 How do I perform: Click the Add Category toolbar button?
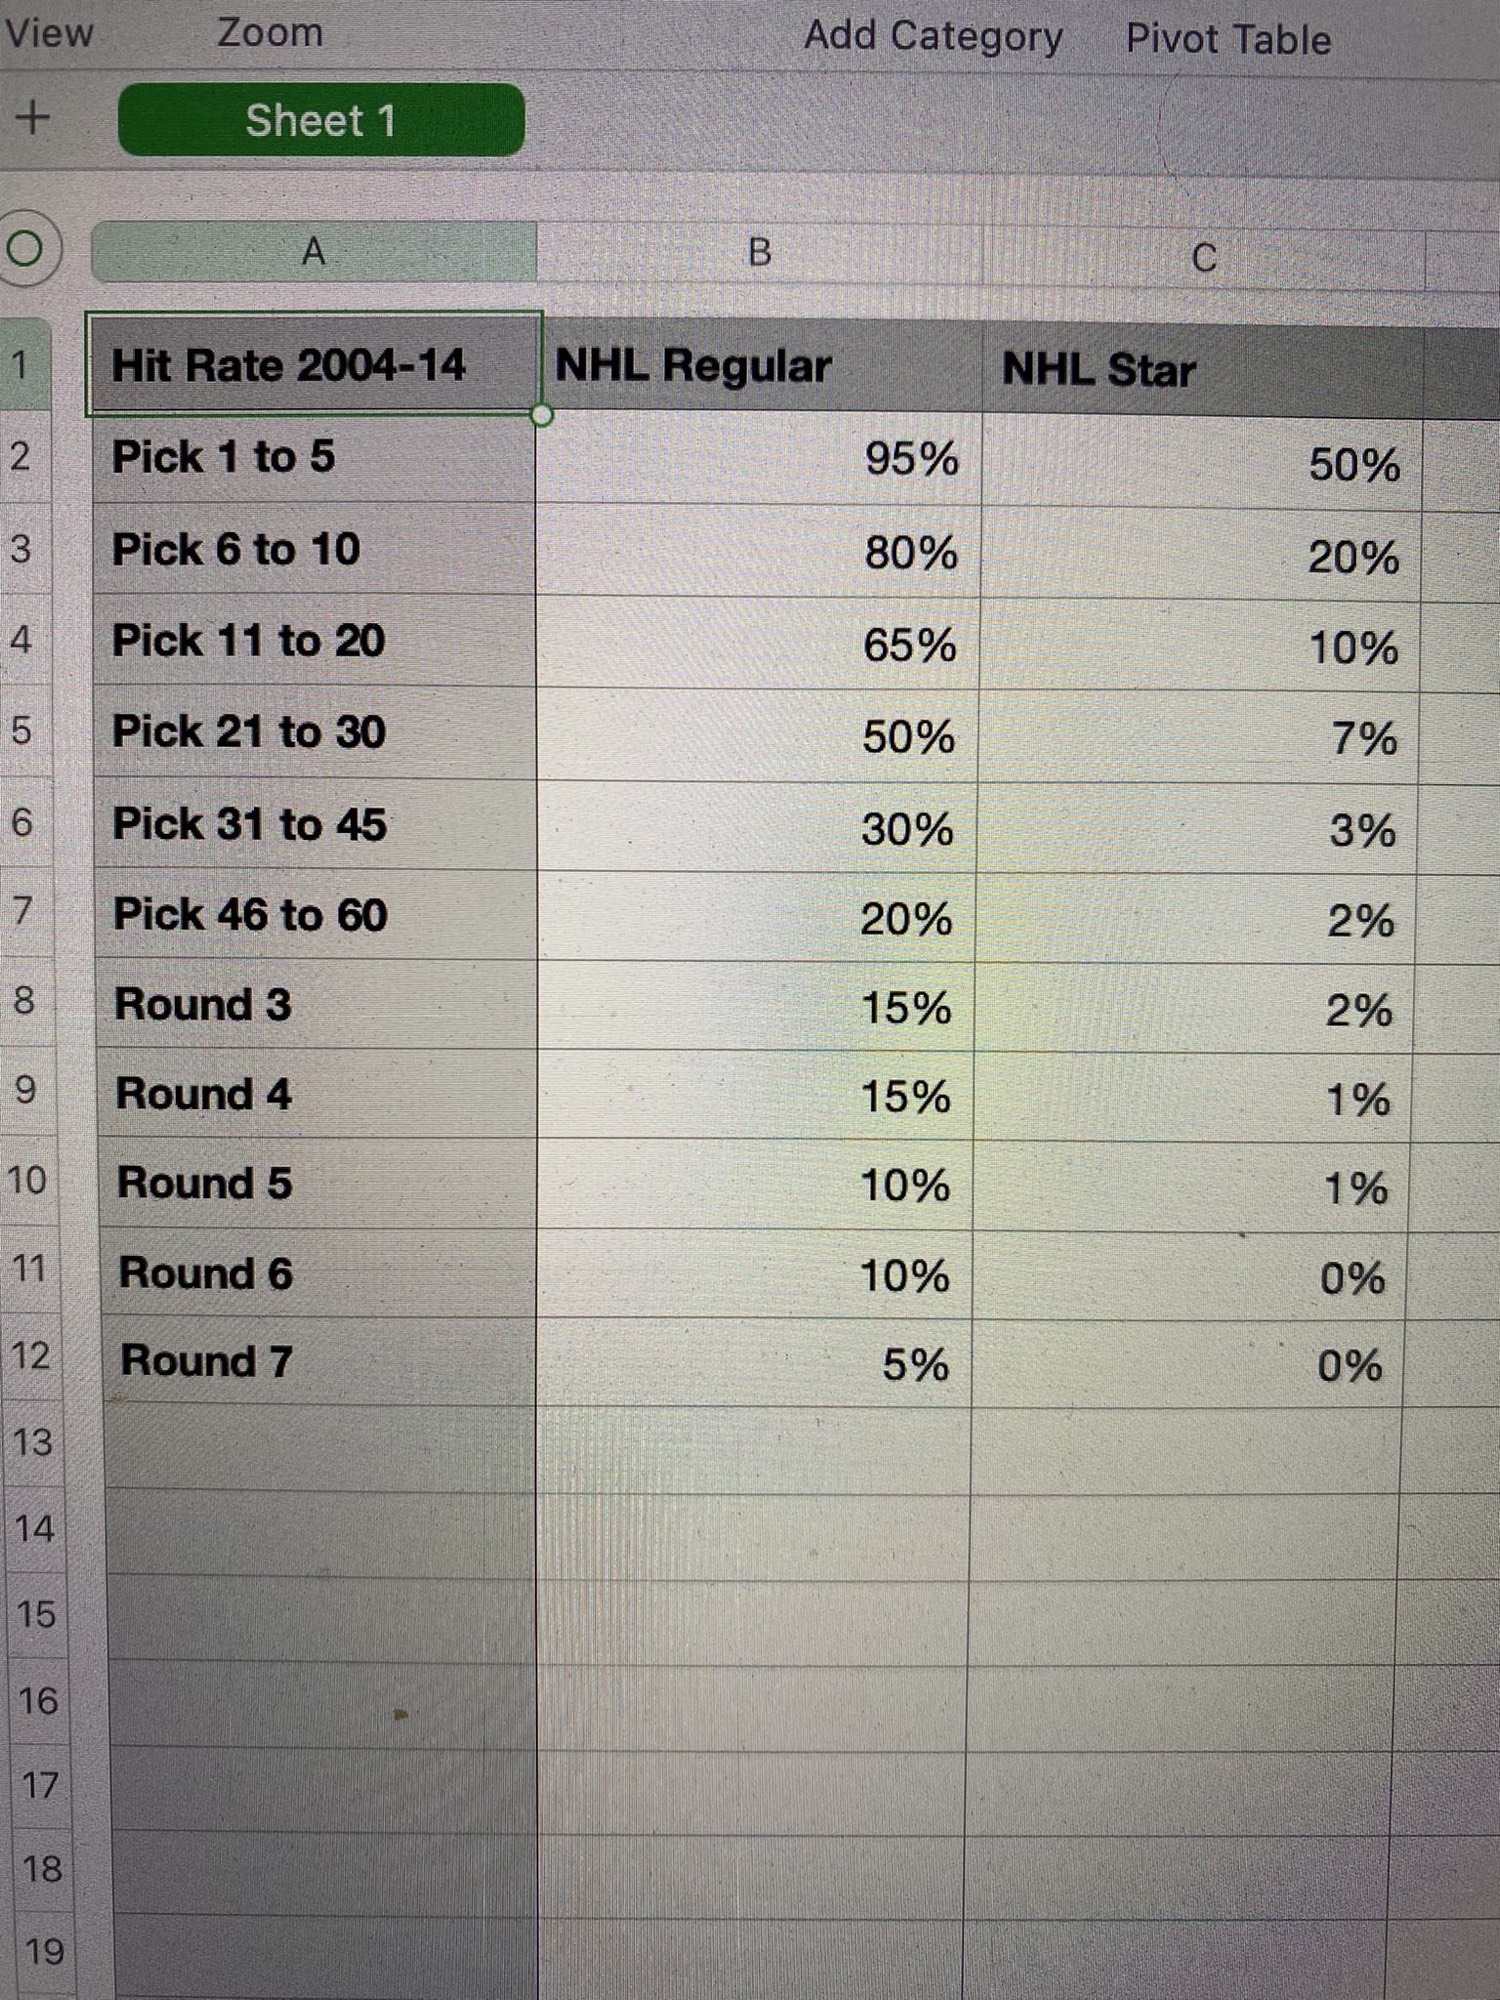(932, 36)
